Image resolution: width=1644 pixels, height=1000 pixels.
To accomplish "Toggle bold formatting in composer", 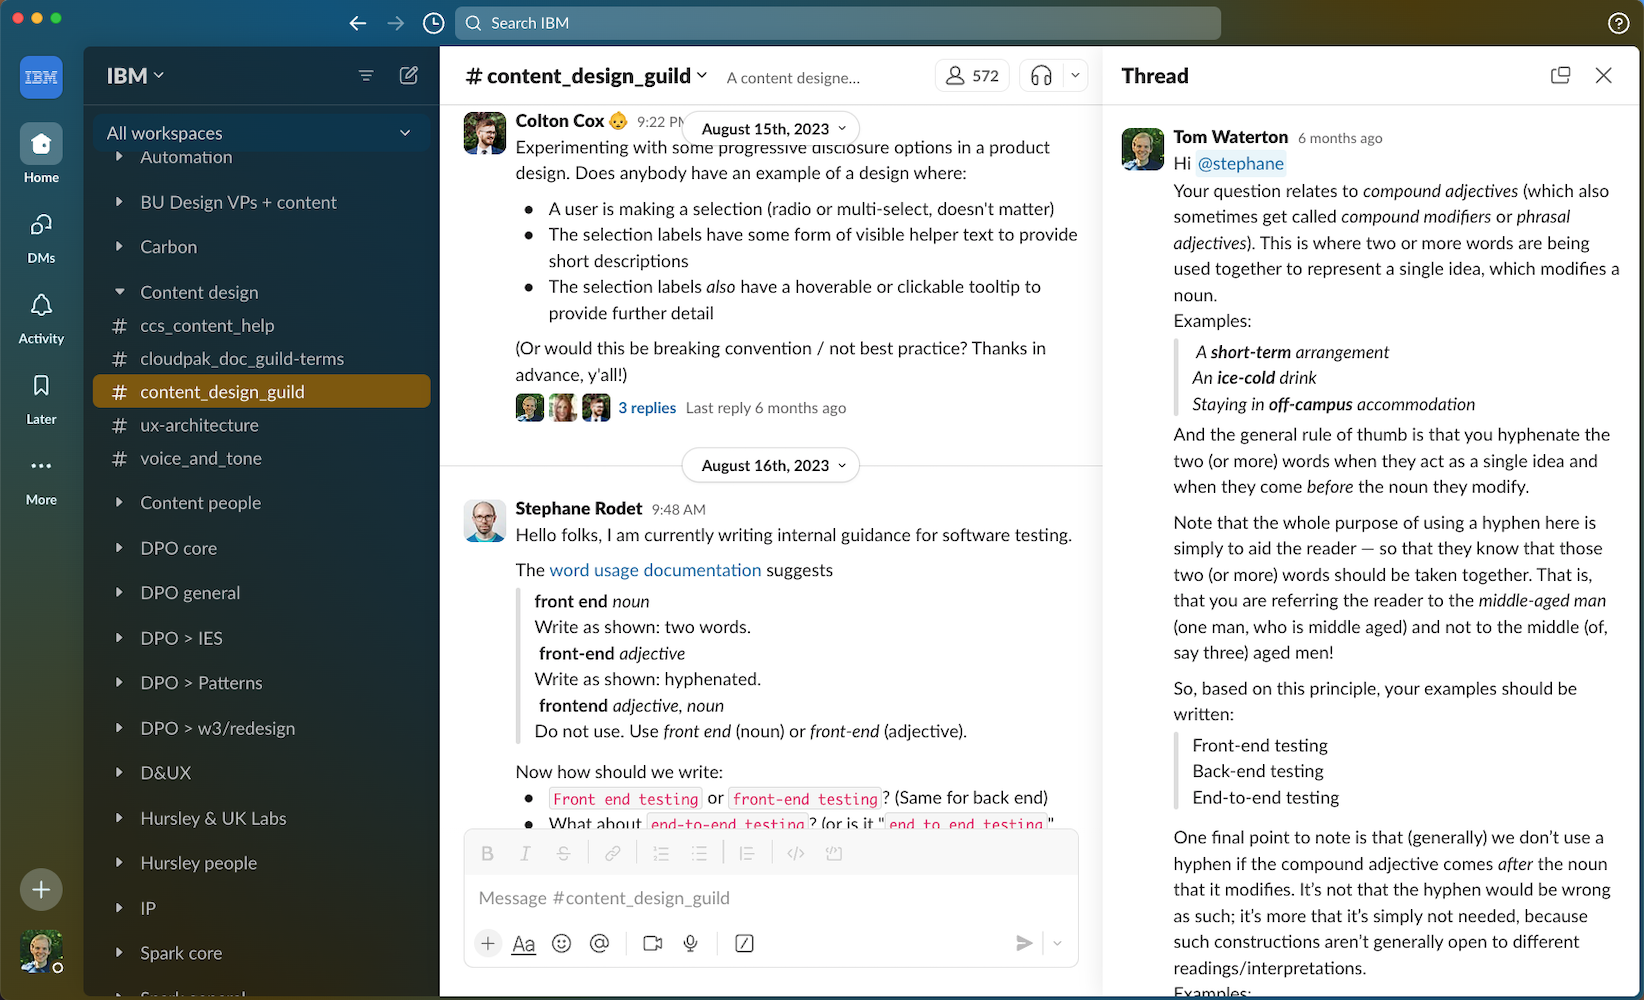I will coord(487,853).
